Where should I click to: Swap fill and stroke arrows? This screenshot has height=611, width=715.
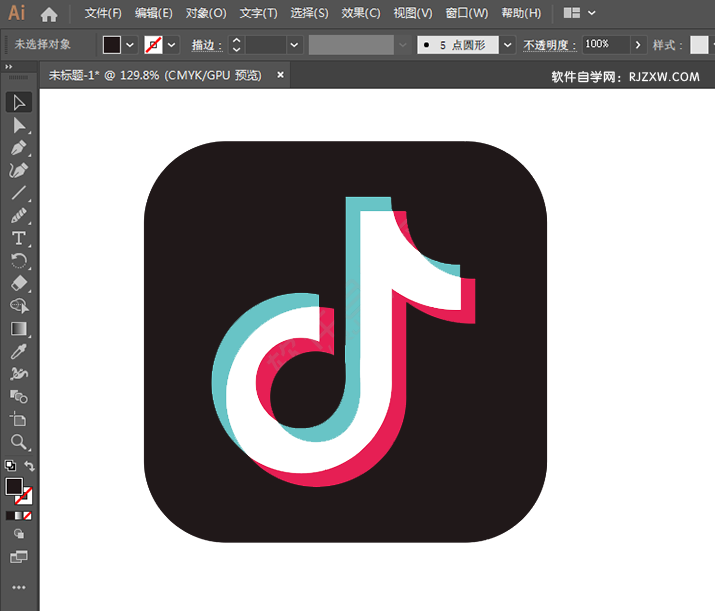(29, 466)
